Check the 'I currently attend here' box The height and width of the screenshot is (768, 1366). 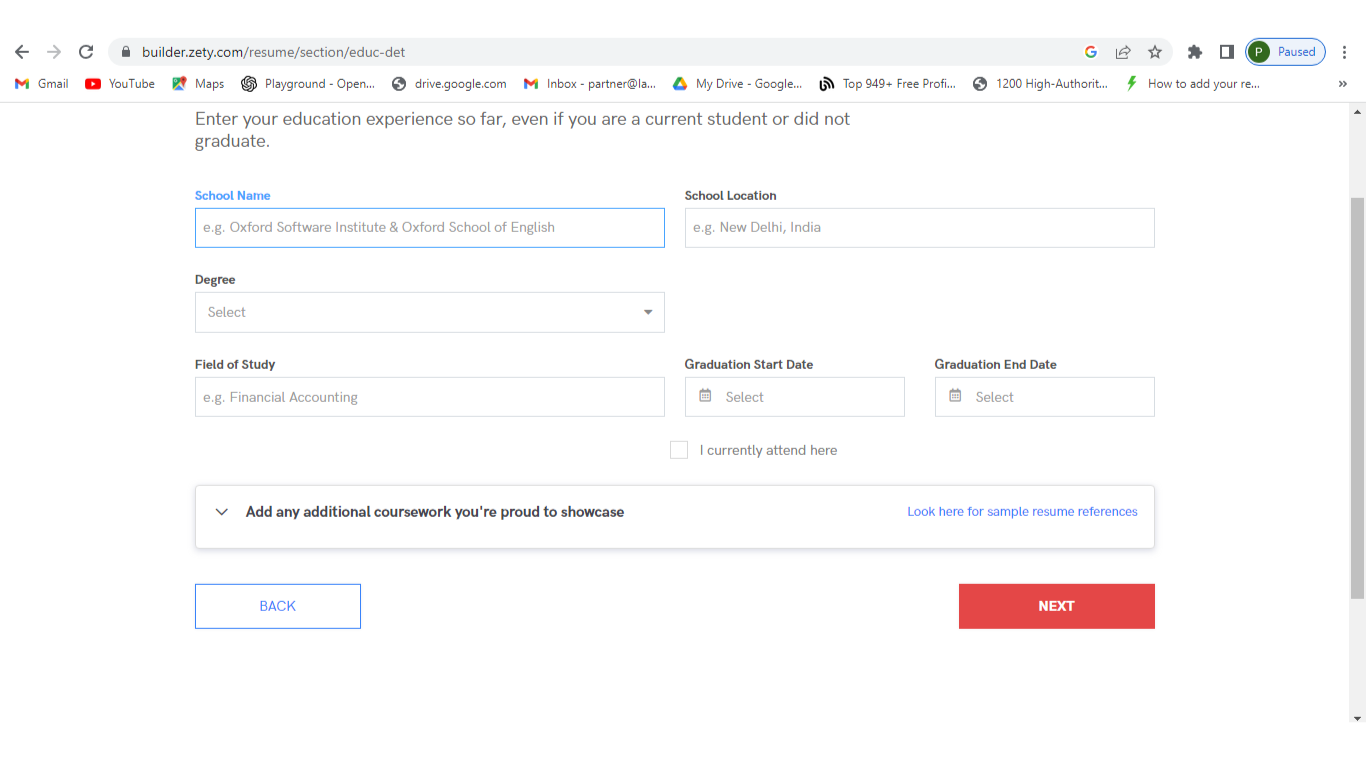coord(679,450)
